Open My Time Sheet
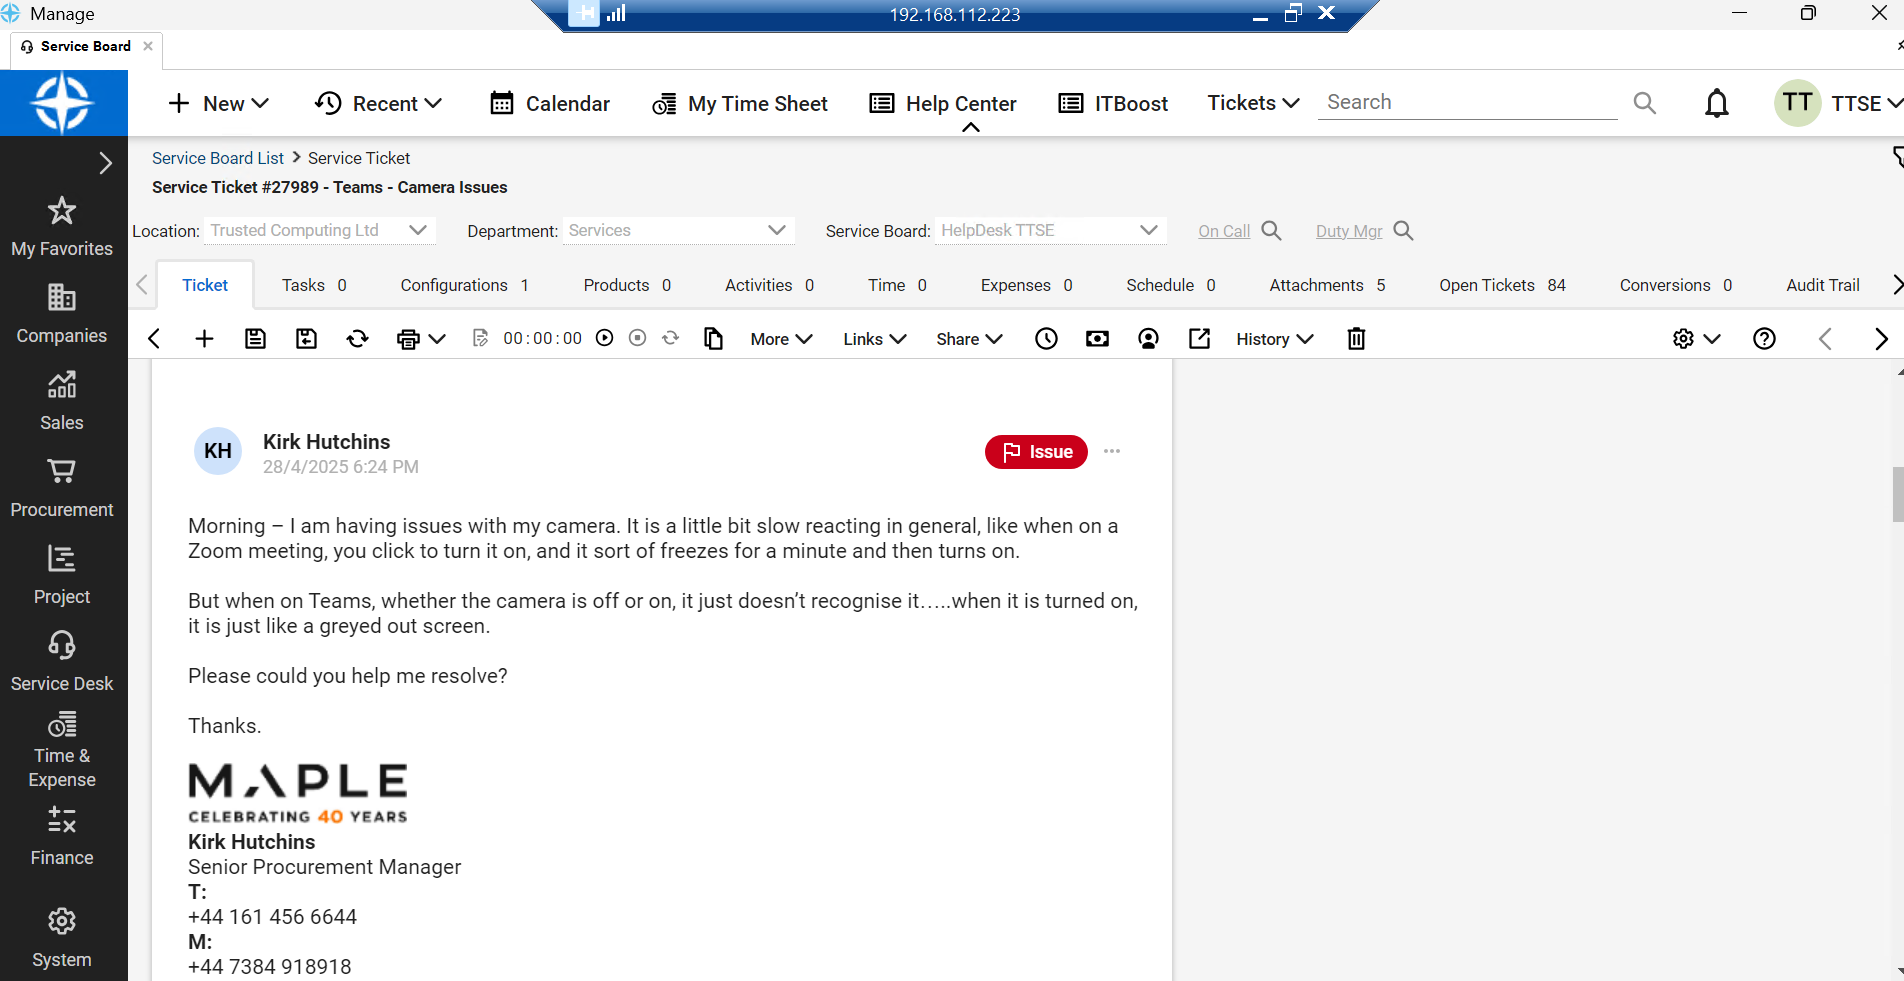 coord(740,103)
